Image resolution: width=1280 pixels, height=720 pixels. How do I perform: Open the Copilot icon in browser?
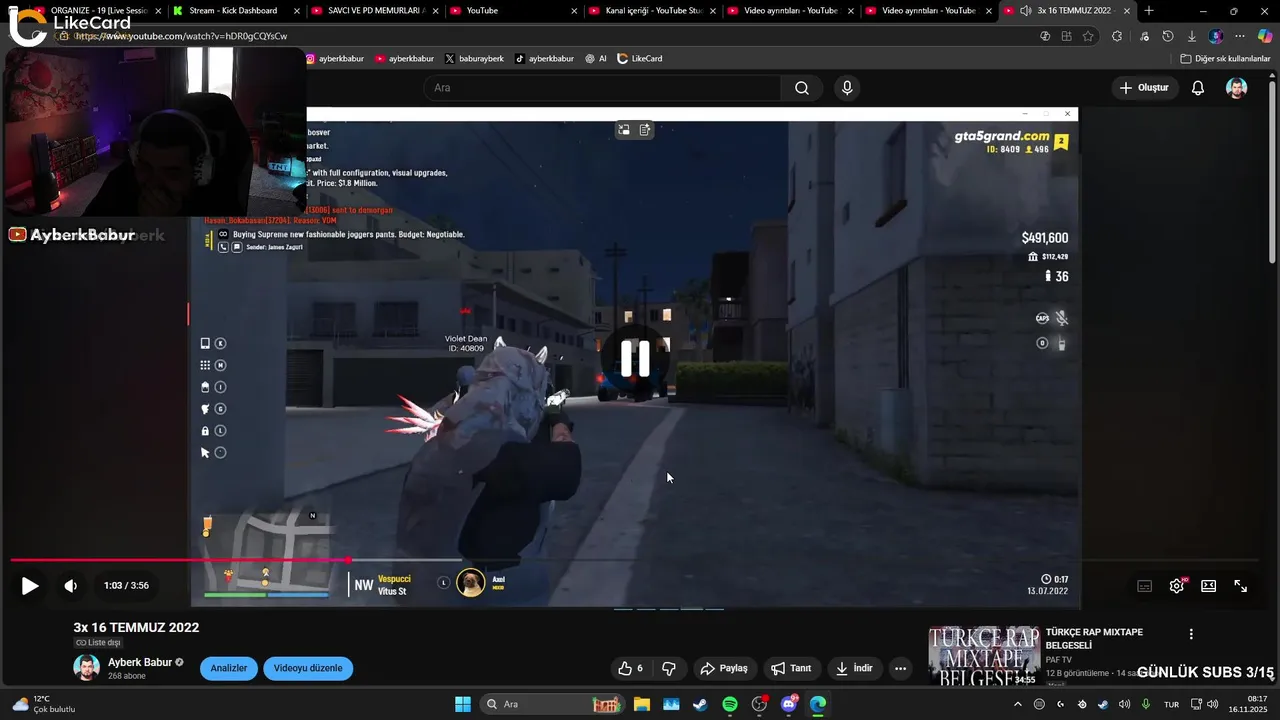(1265, 36)
